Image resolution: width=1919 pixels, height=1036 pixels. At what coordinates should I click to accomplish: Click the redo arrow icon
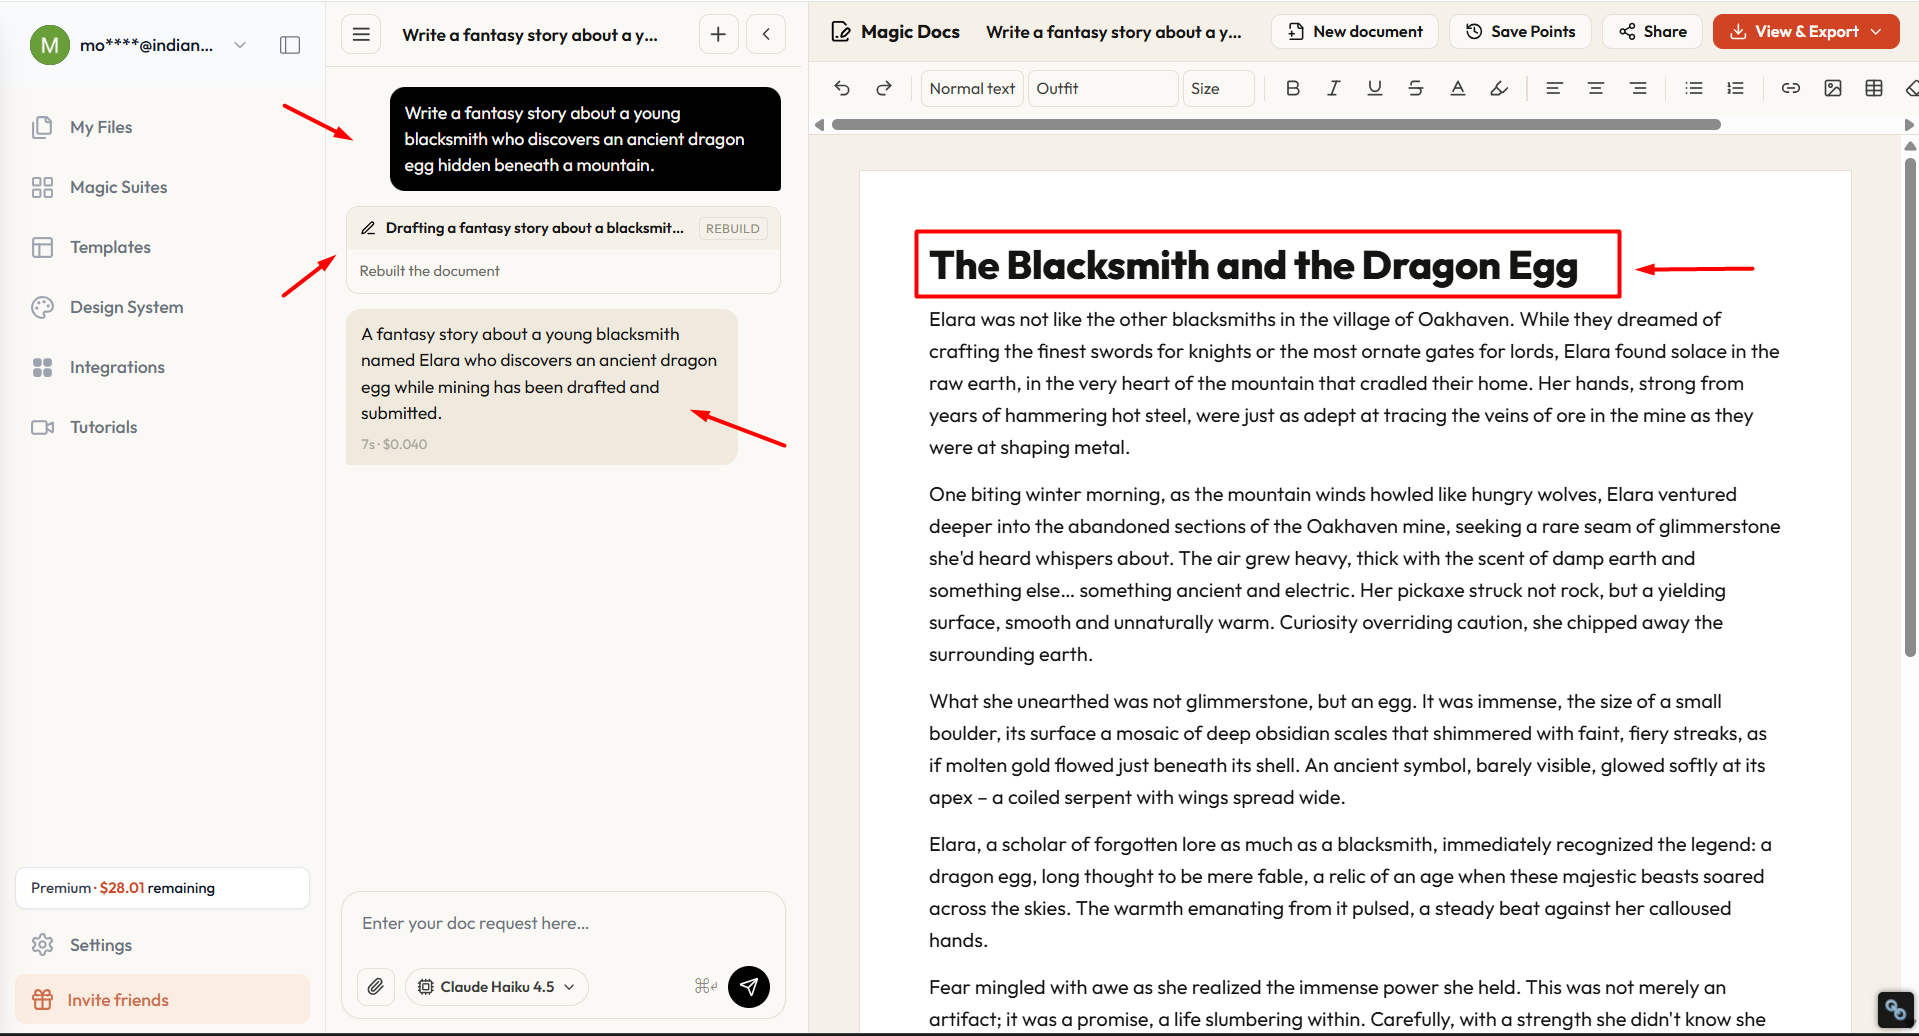(884, 88)
